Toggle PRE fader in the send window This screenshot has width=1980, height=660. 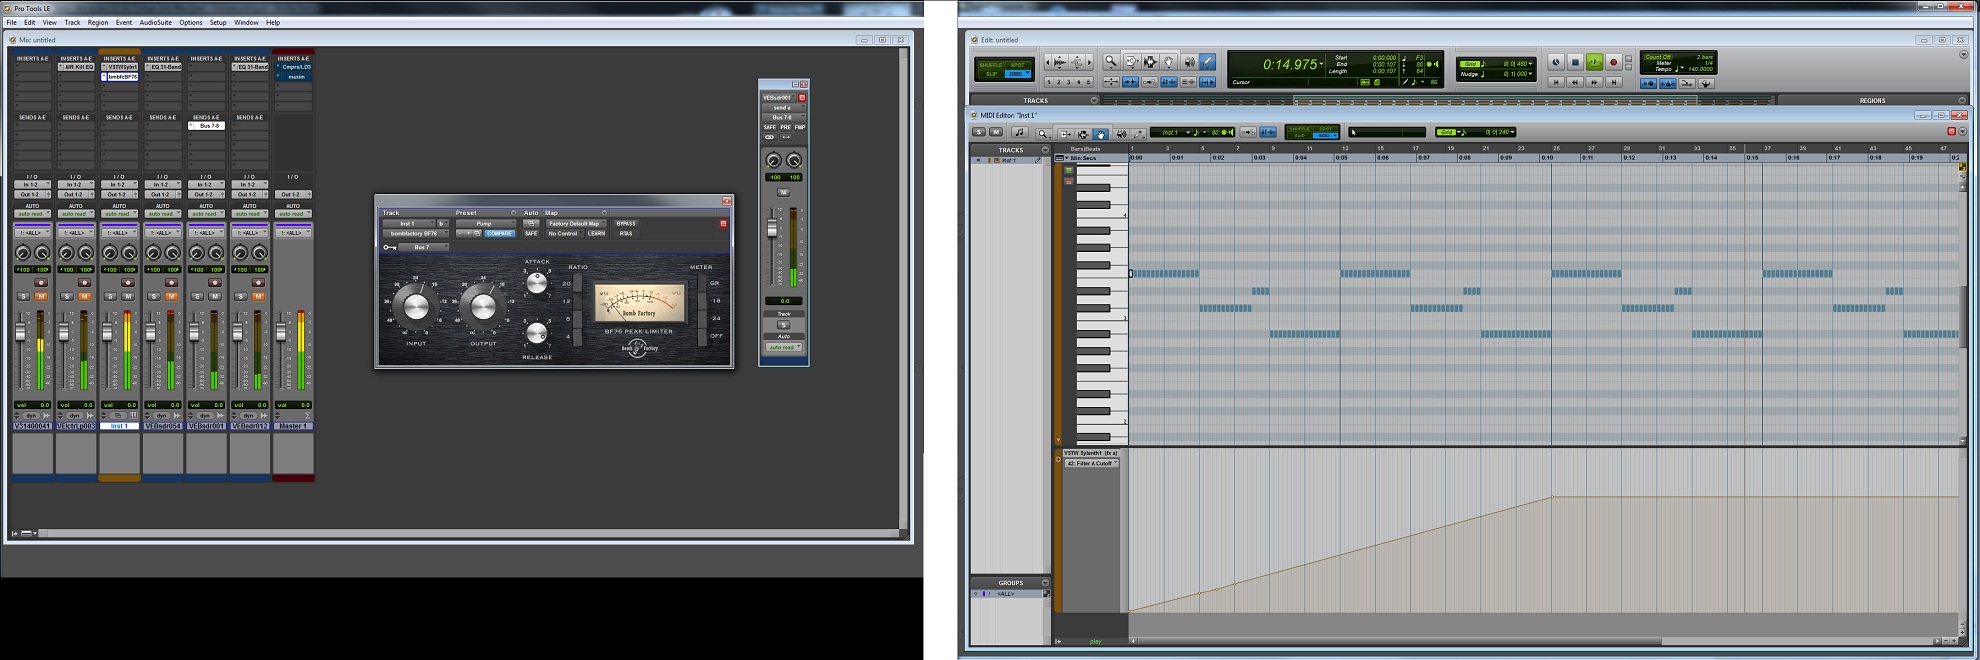pyautogui.click(x=785, y=127)
